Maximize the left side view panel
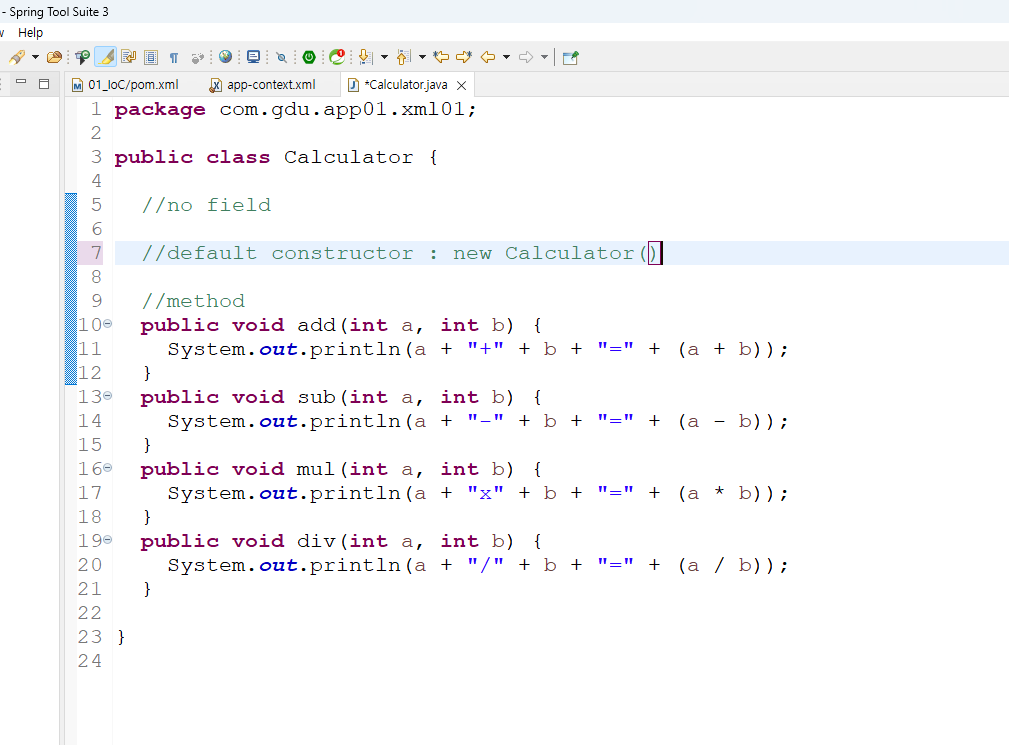 pyautogui.click(x=44, y=84)
